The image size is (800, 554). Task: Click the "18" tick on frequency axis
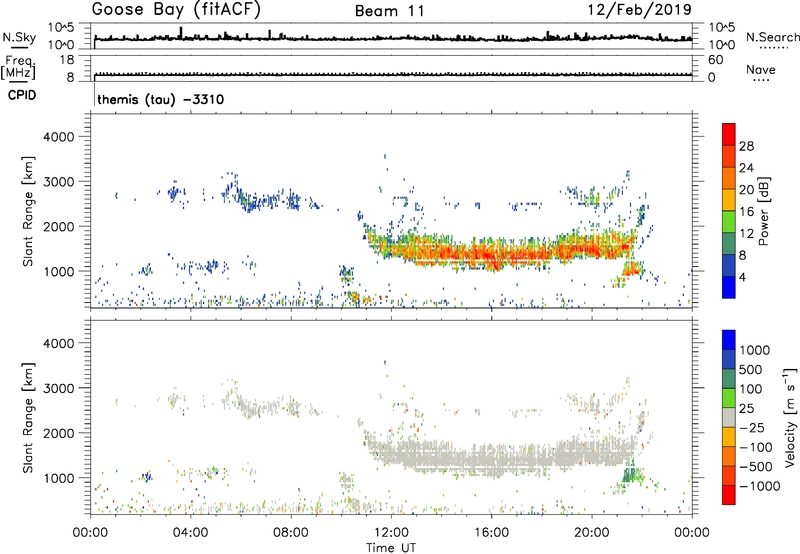click(x=67, y=60)
